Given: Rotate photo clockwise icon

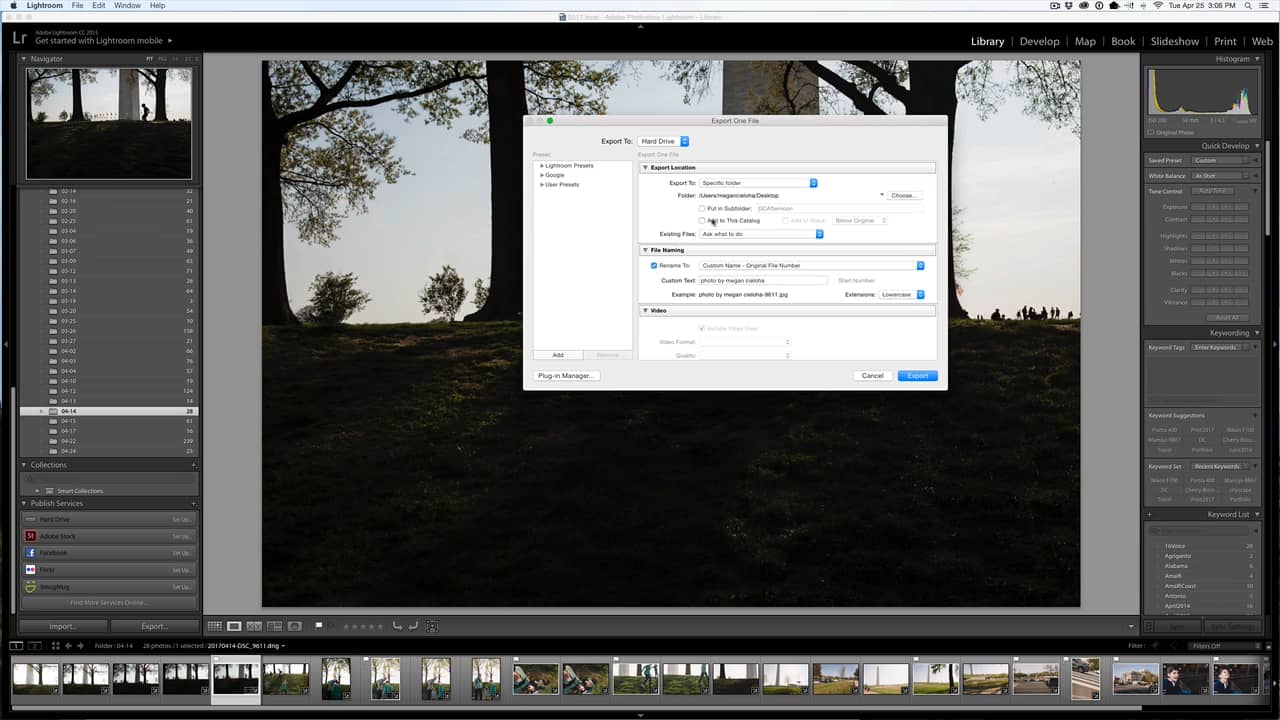Looking at the screenshot, I should click(414, 626).
